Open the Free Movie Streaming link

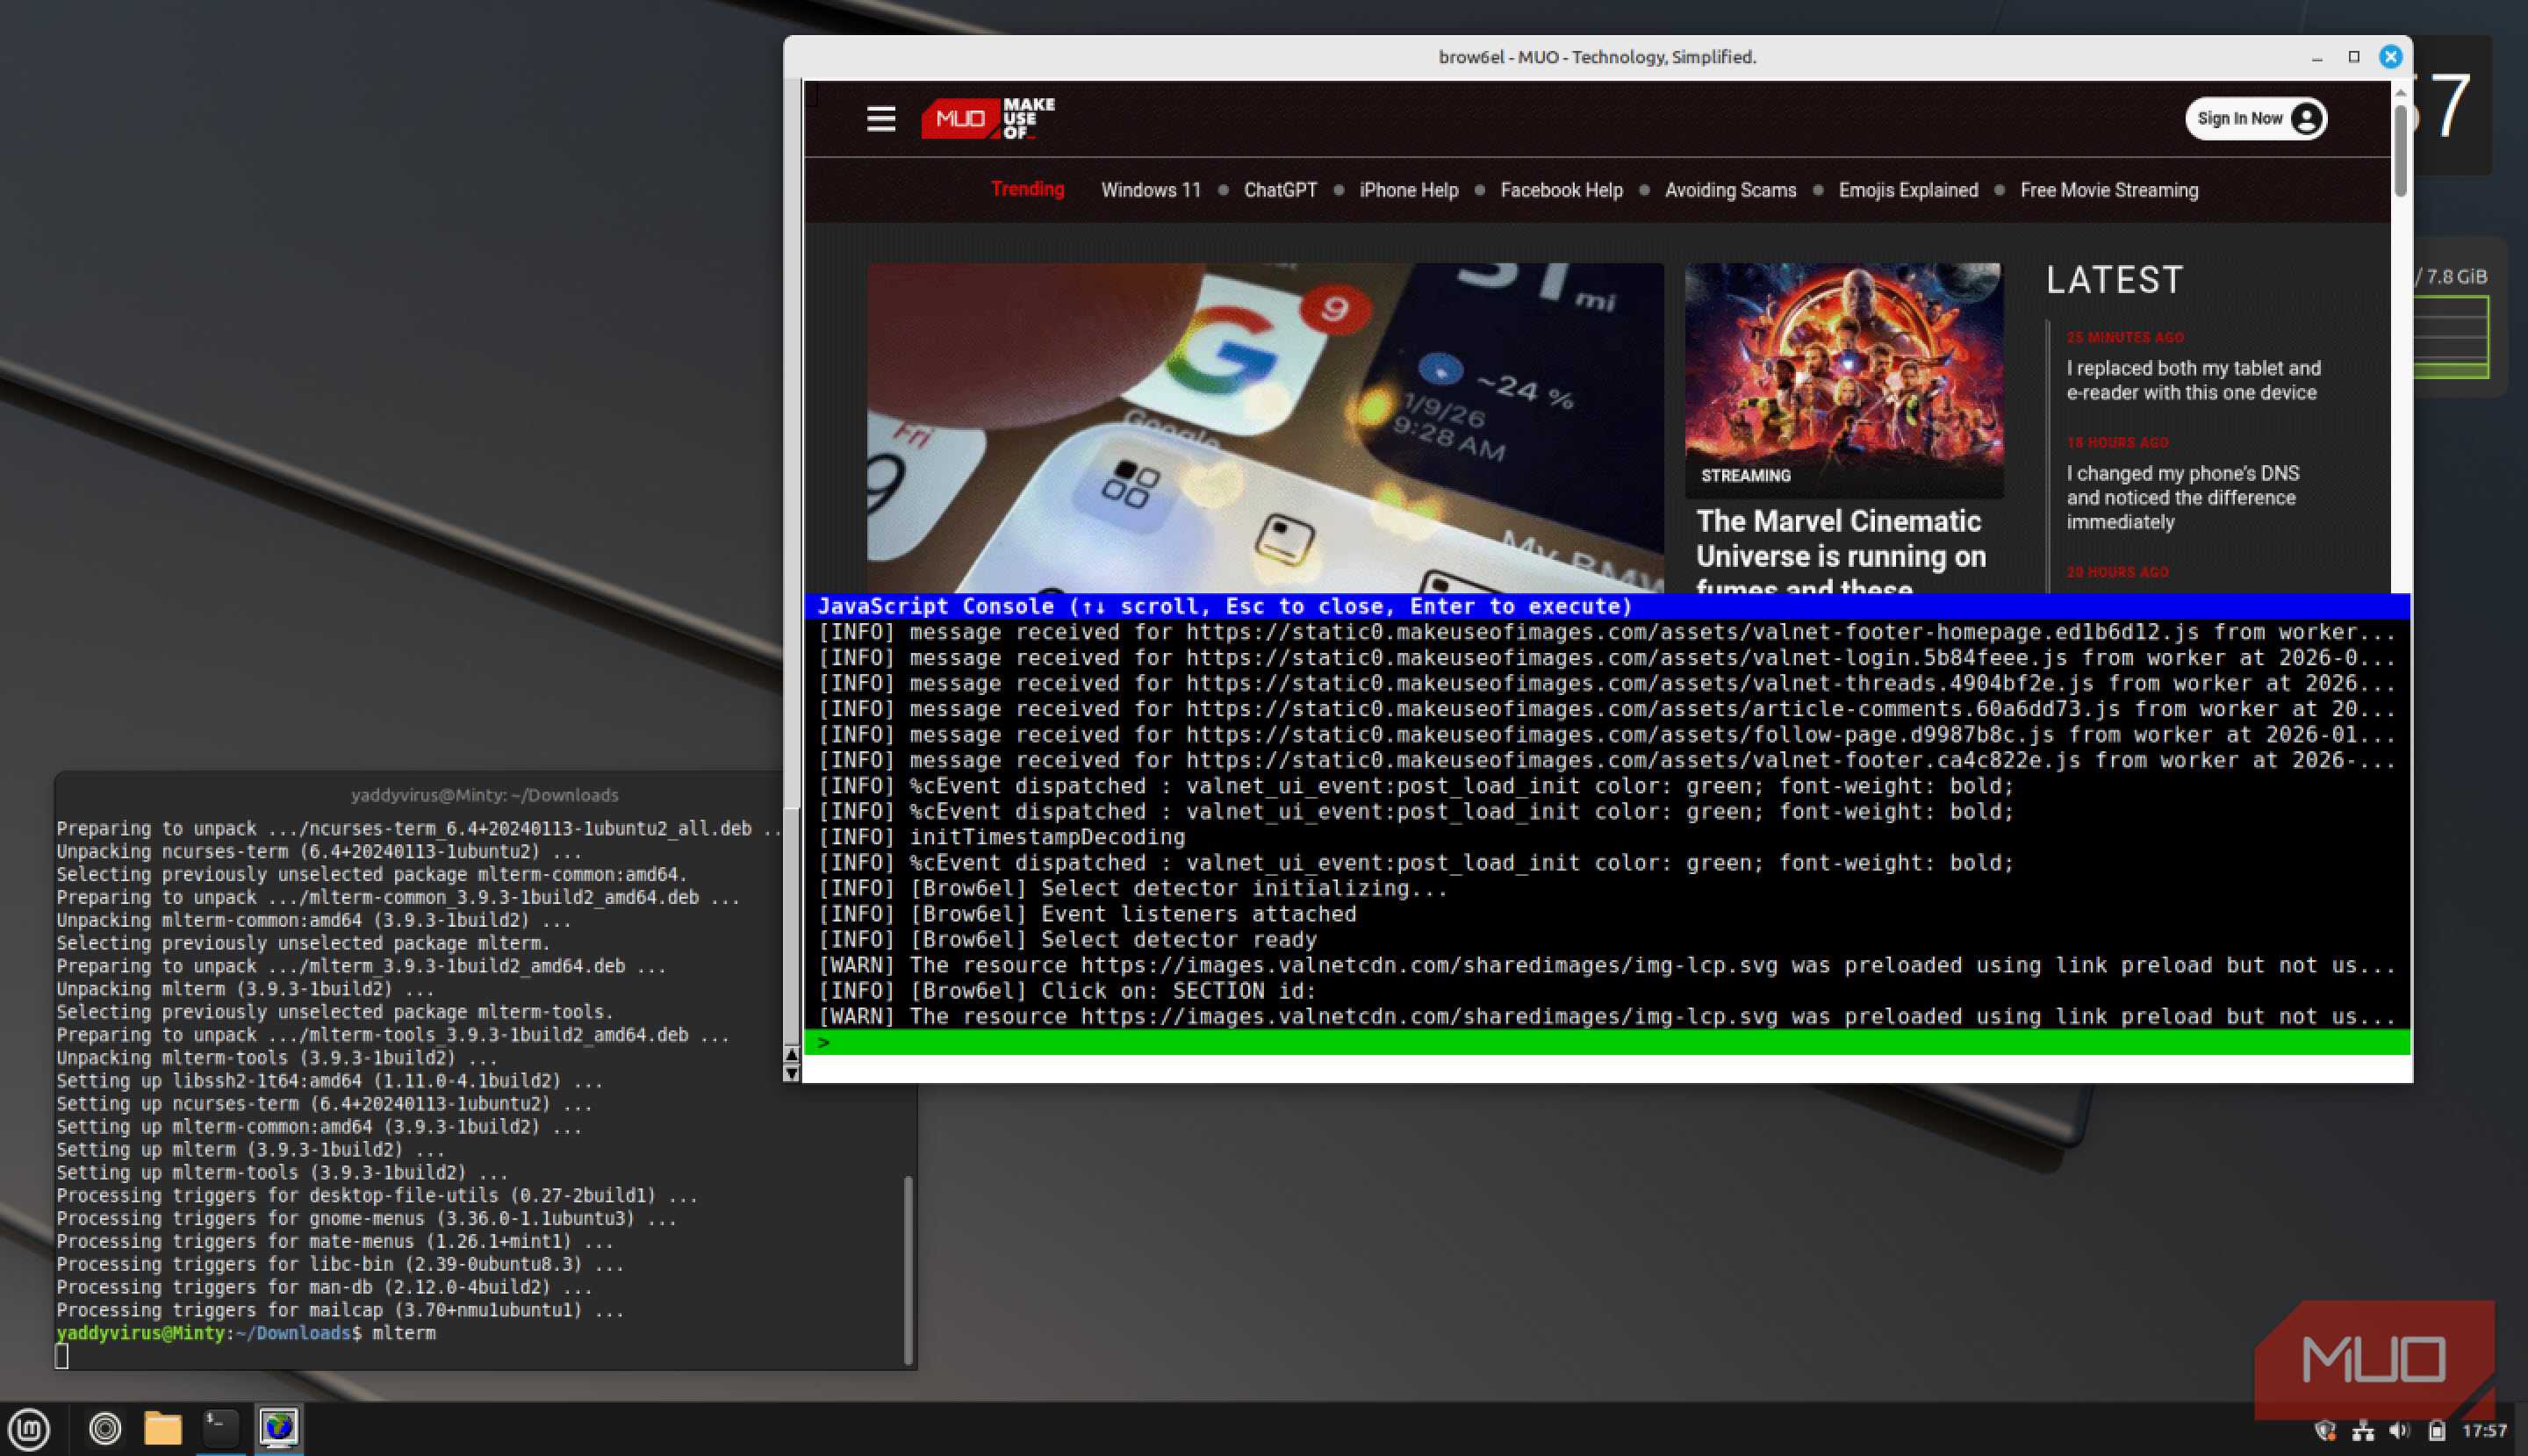pos(2109,190)
